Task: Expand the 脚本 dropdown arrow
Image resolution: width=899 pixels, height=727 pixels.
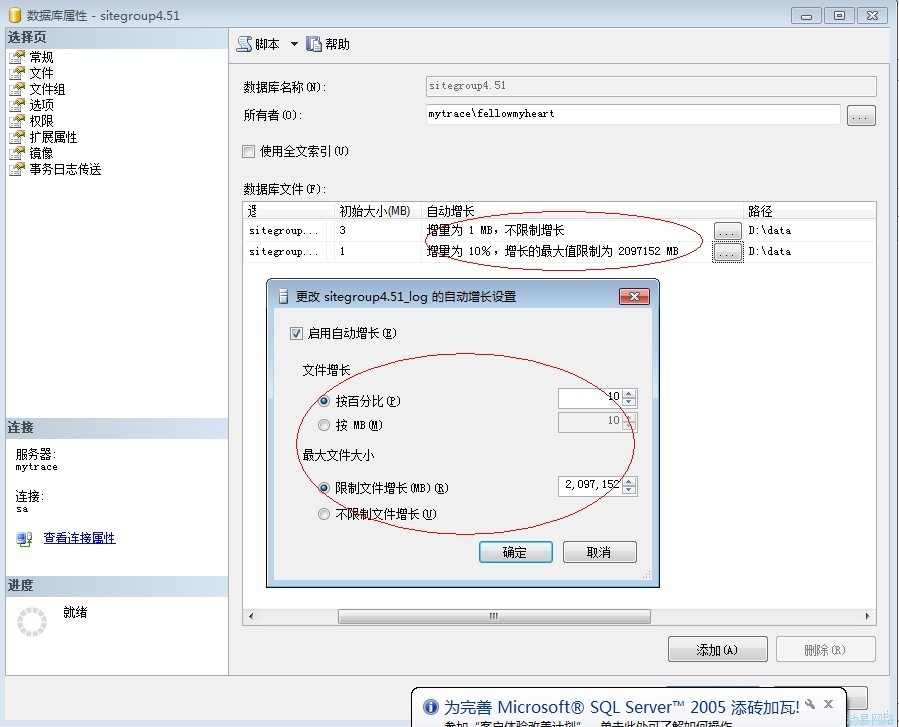Action: (294, 44)
